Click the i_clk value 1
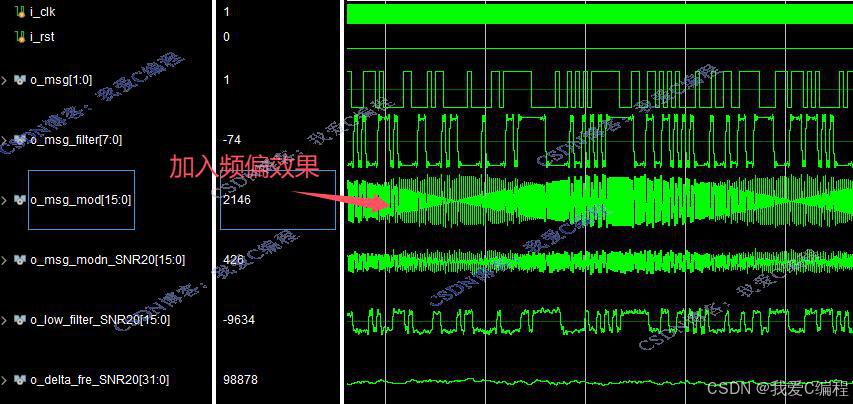The width and height of the screenshot is (853, 404). [226, 11]
